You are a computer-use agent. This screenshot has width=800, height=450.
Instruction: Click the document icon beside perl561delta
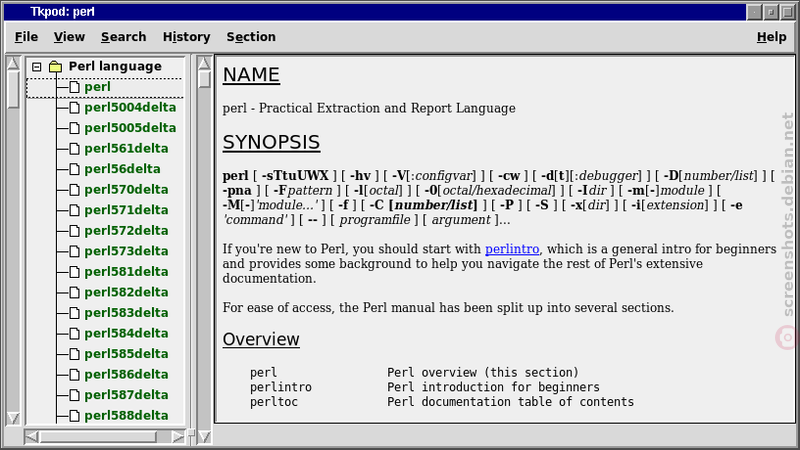(74, 148)
